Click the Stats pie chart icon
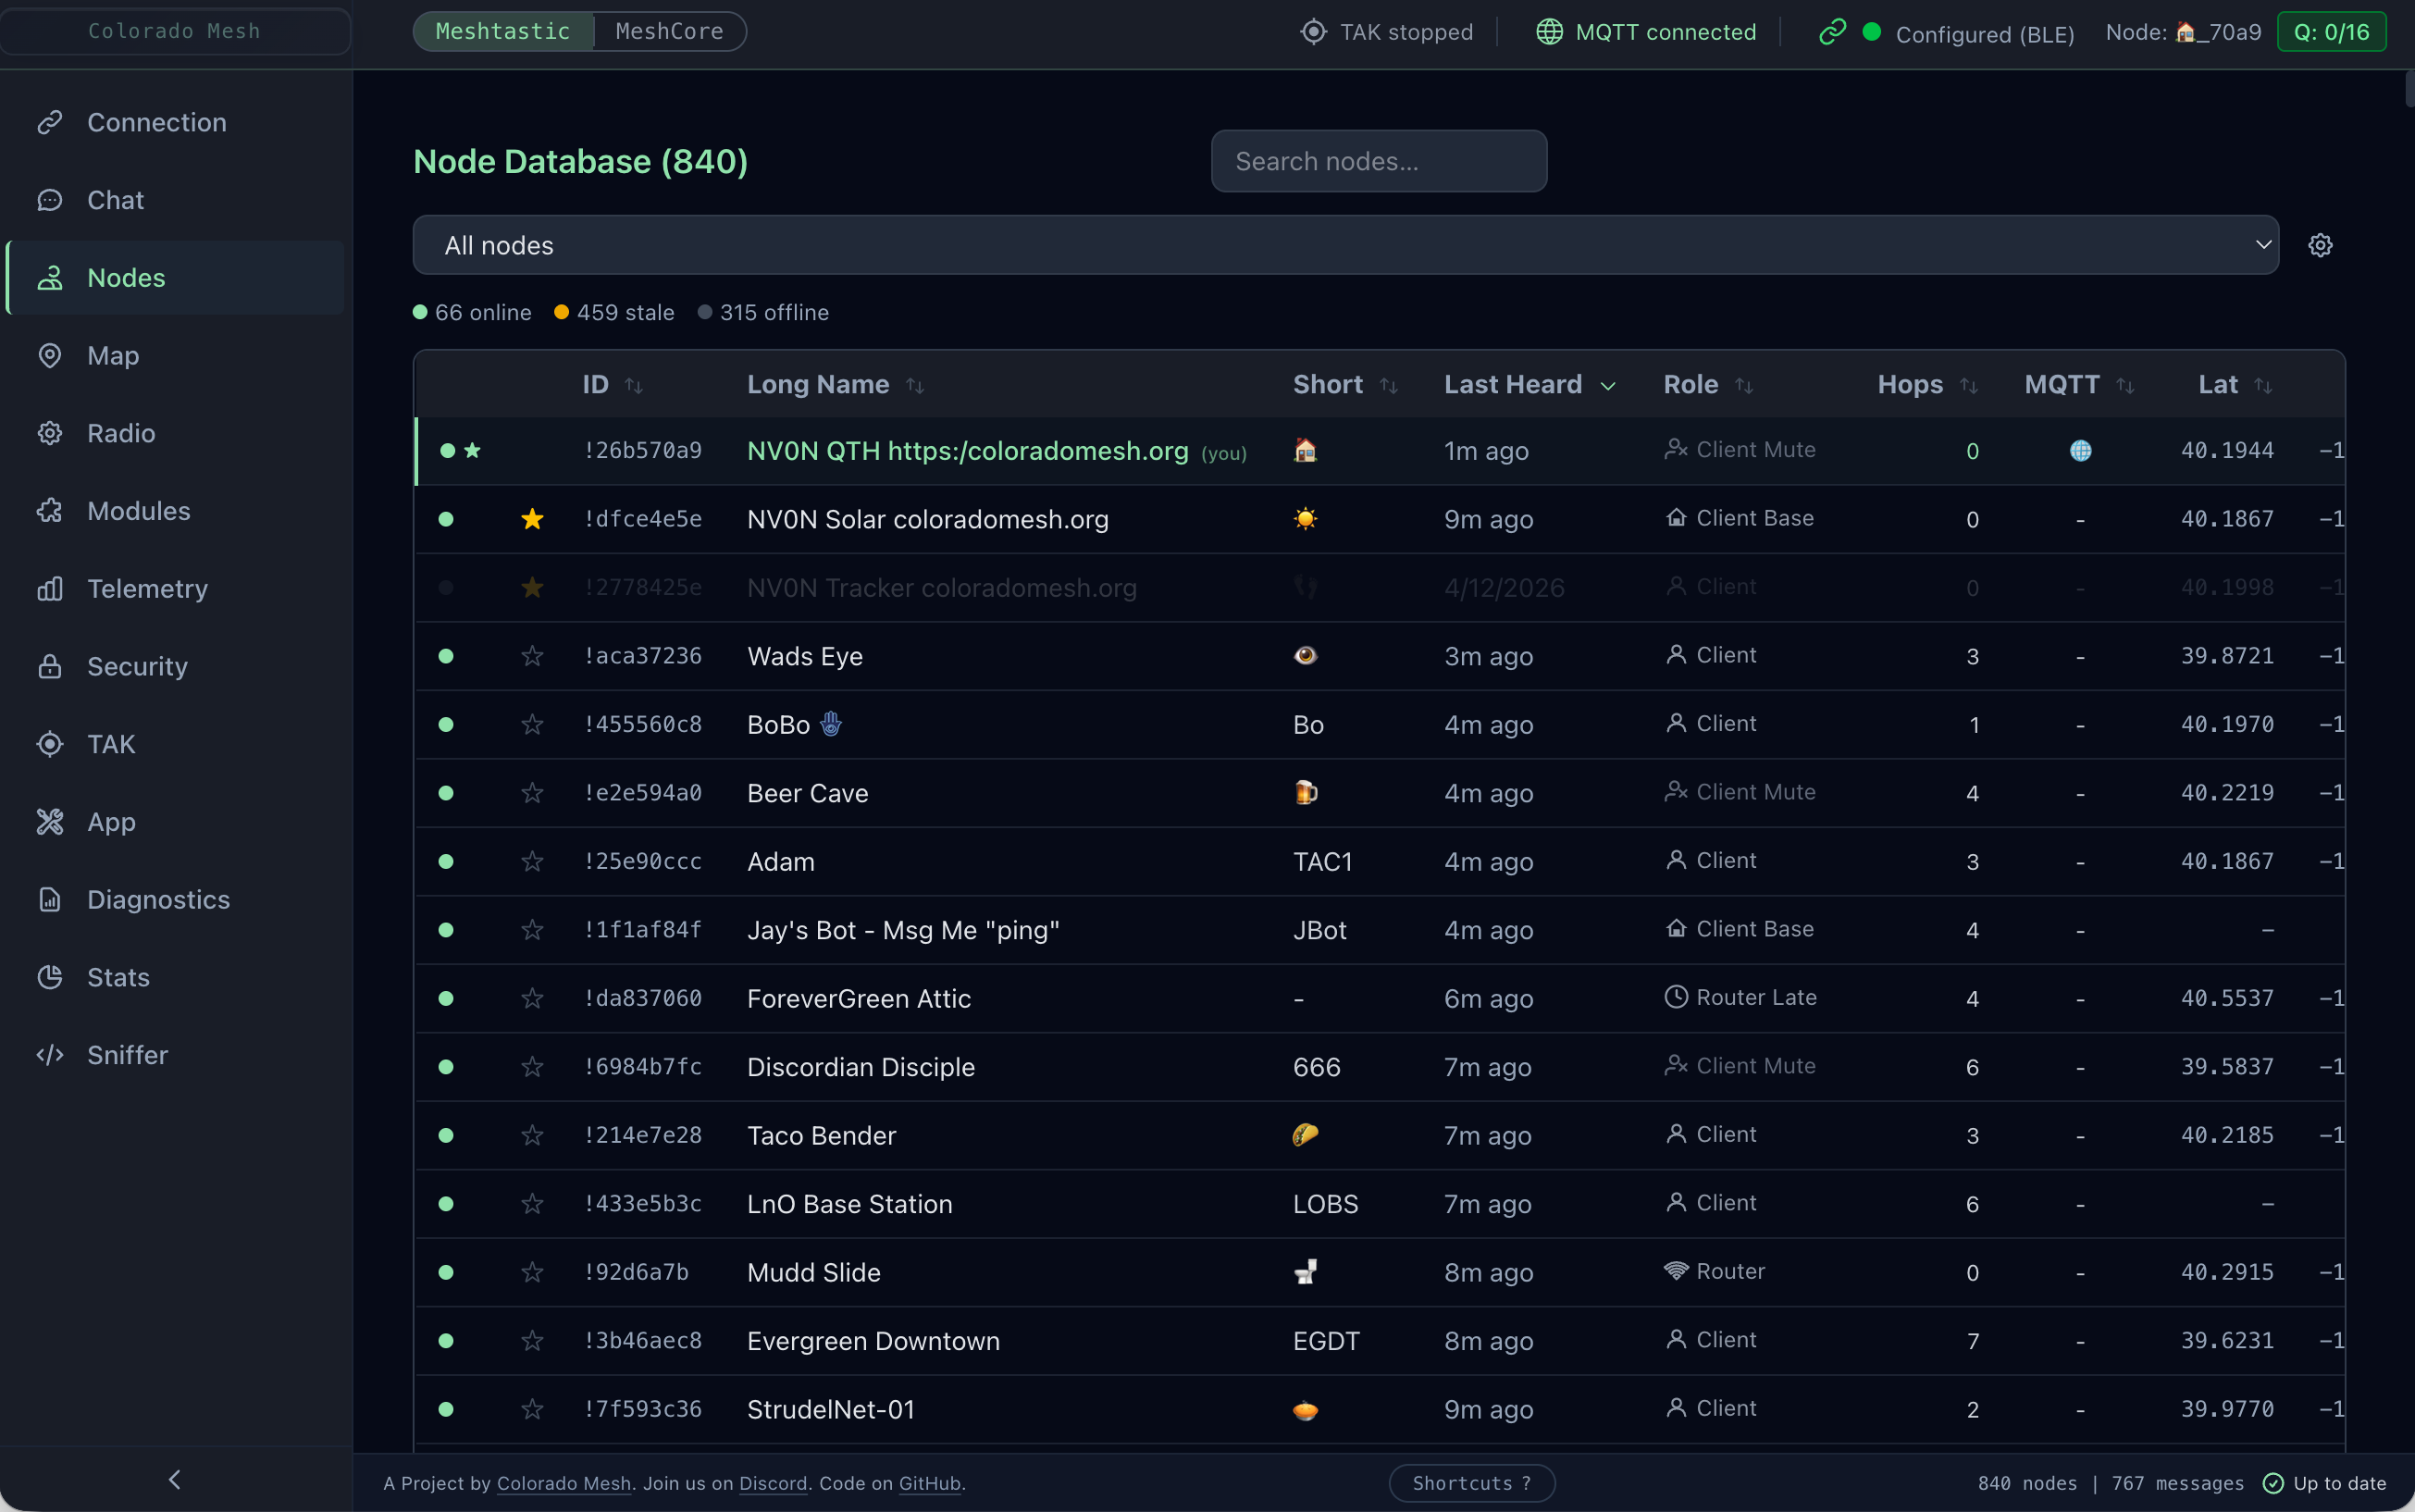Viewport: 2415px width, 1512px height. [x=50, y=977]
